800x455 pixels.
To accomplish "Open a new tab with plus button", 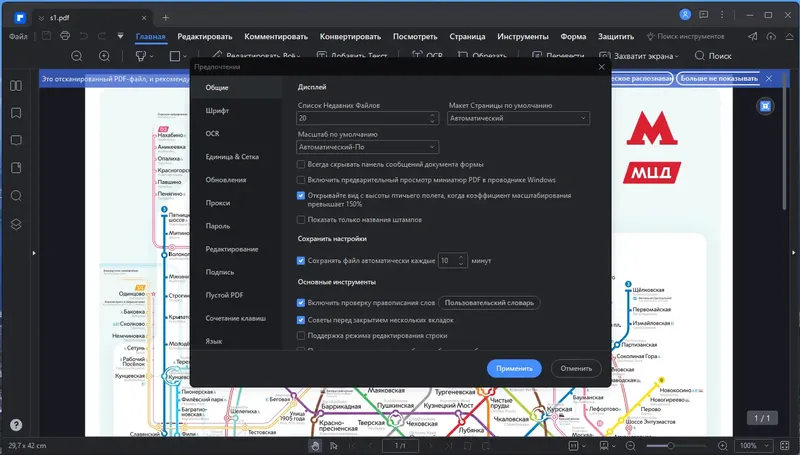I will coord(165,18).
